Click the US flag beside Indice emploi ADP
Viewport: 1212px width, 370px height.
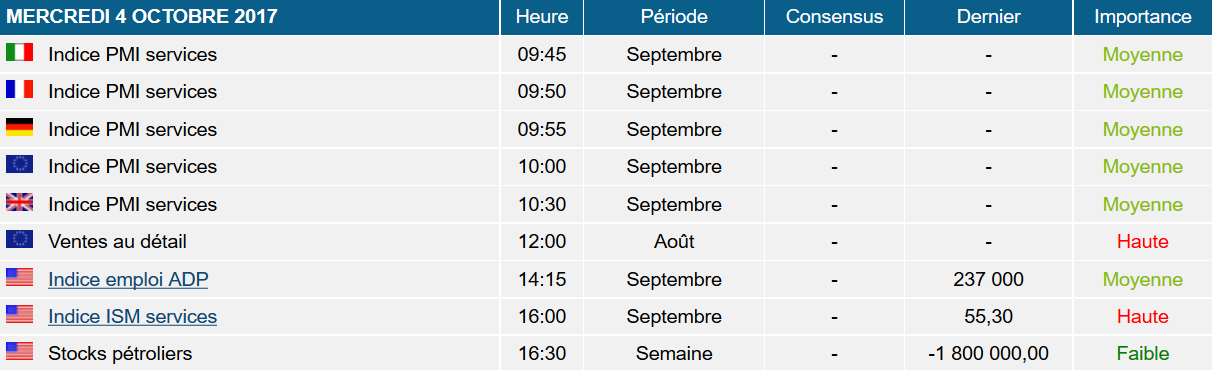[x=20, y=277]
